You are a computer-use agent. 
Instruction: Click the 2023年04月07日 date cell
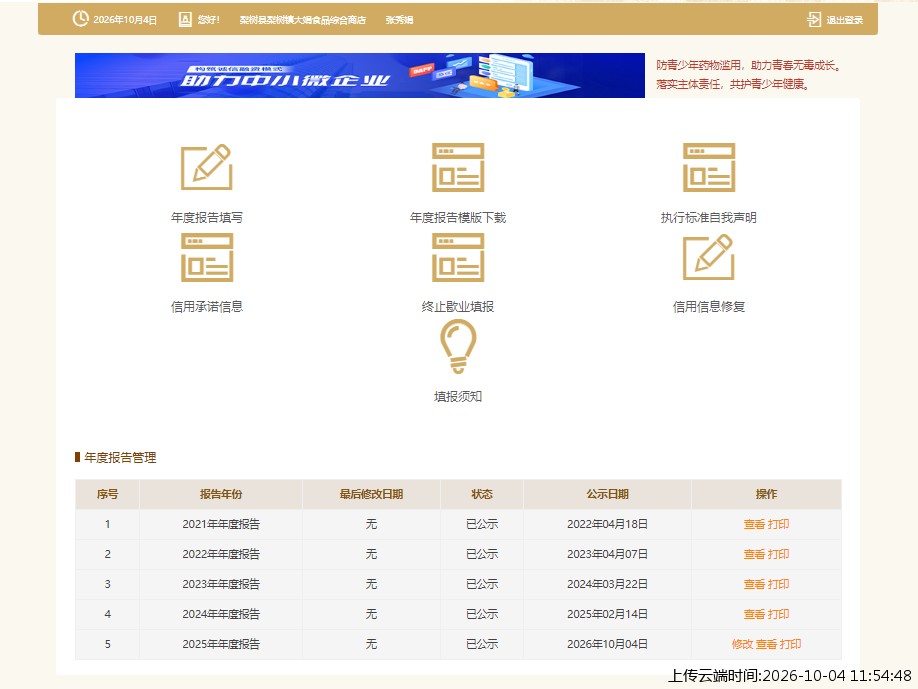pos(607,554)
